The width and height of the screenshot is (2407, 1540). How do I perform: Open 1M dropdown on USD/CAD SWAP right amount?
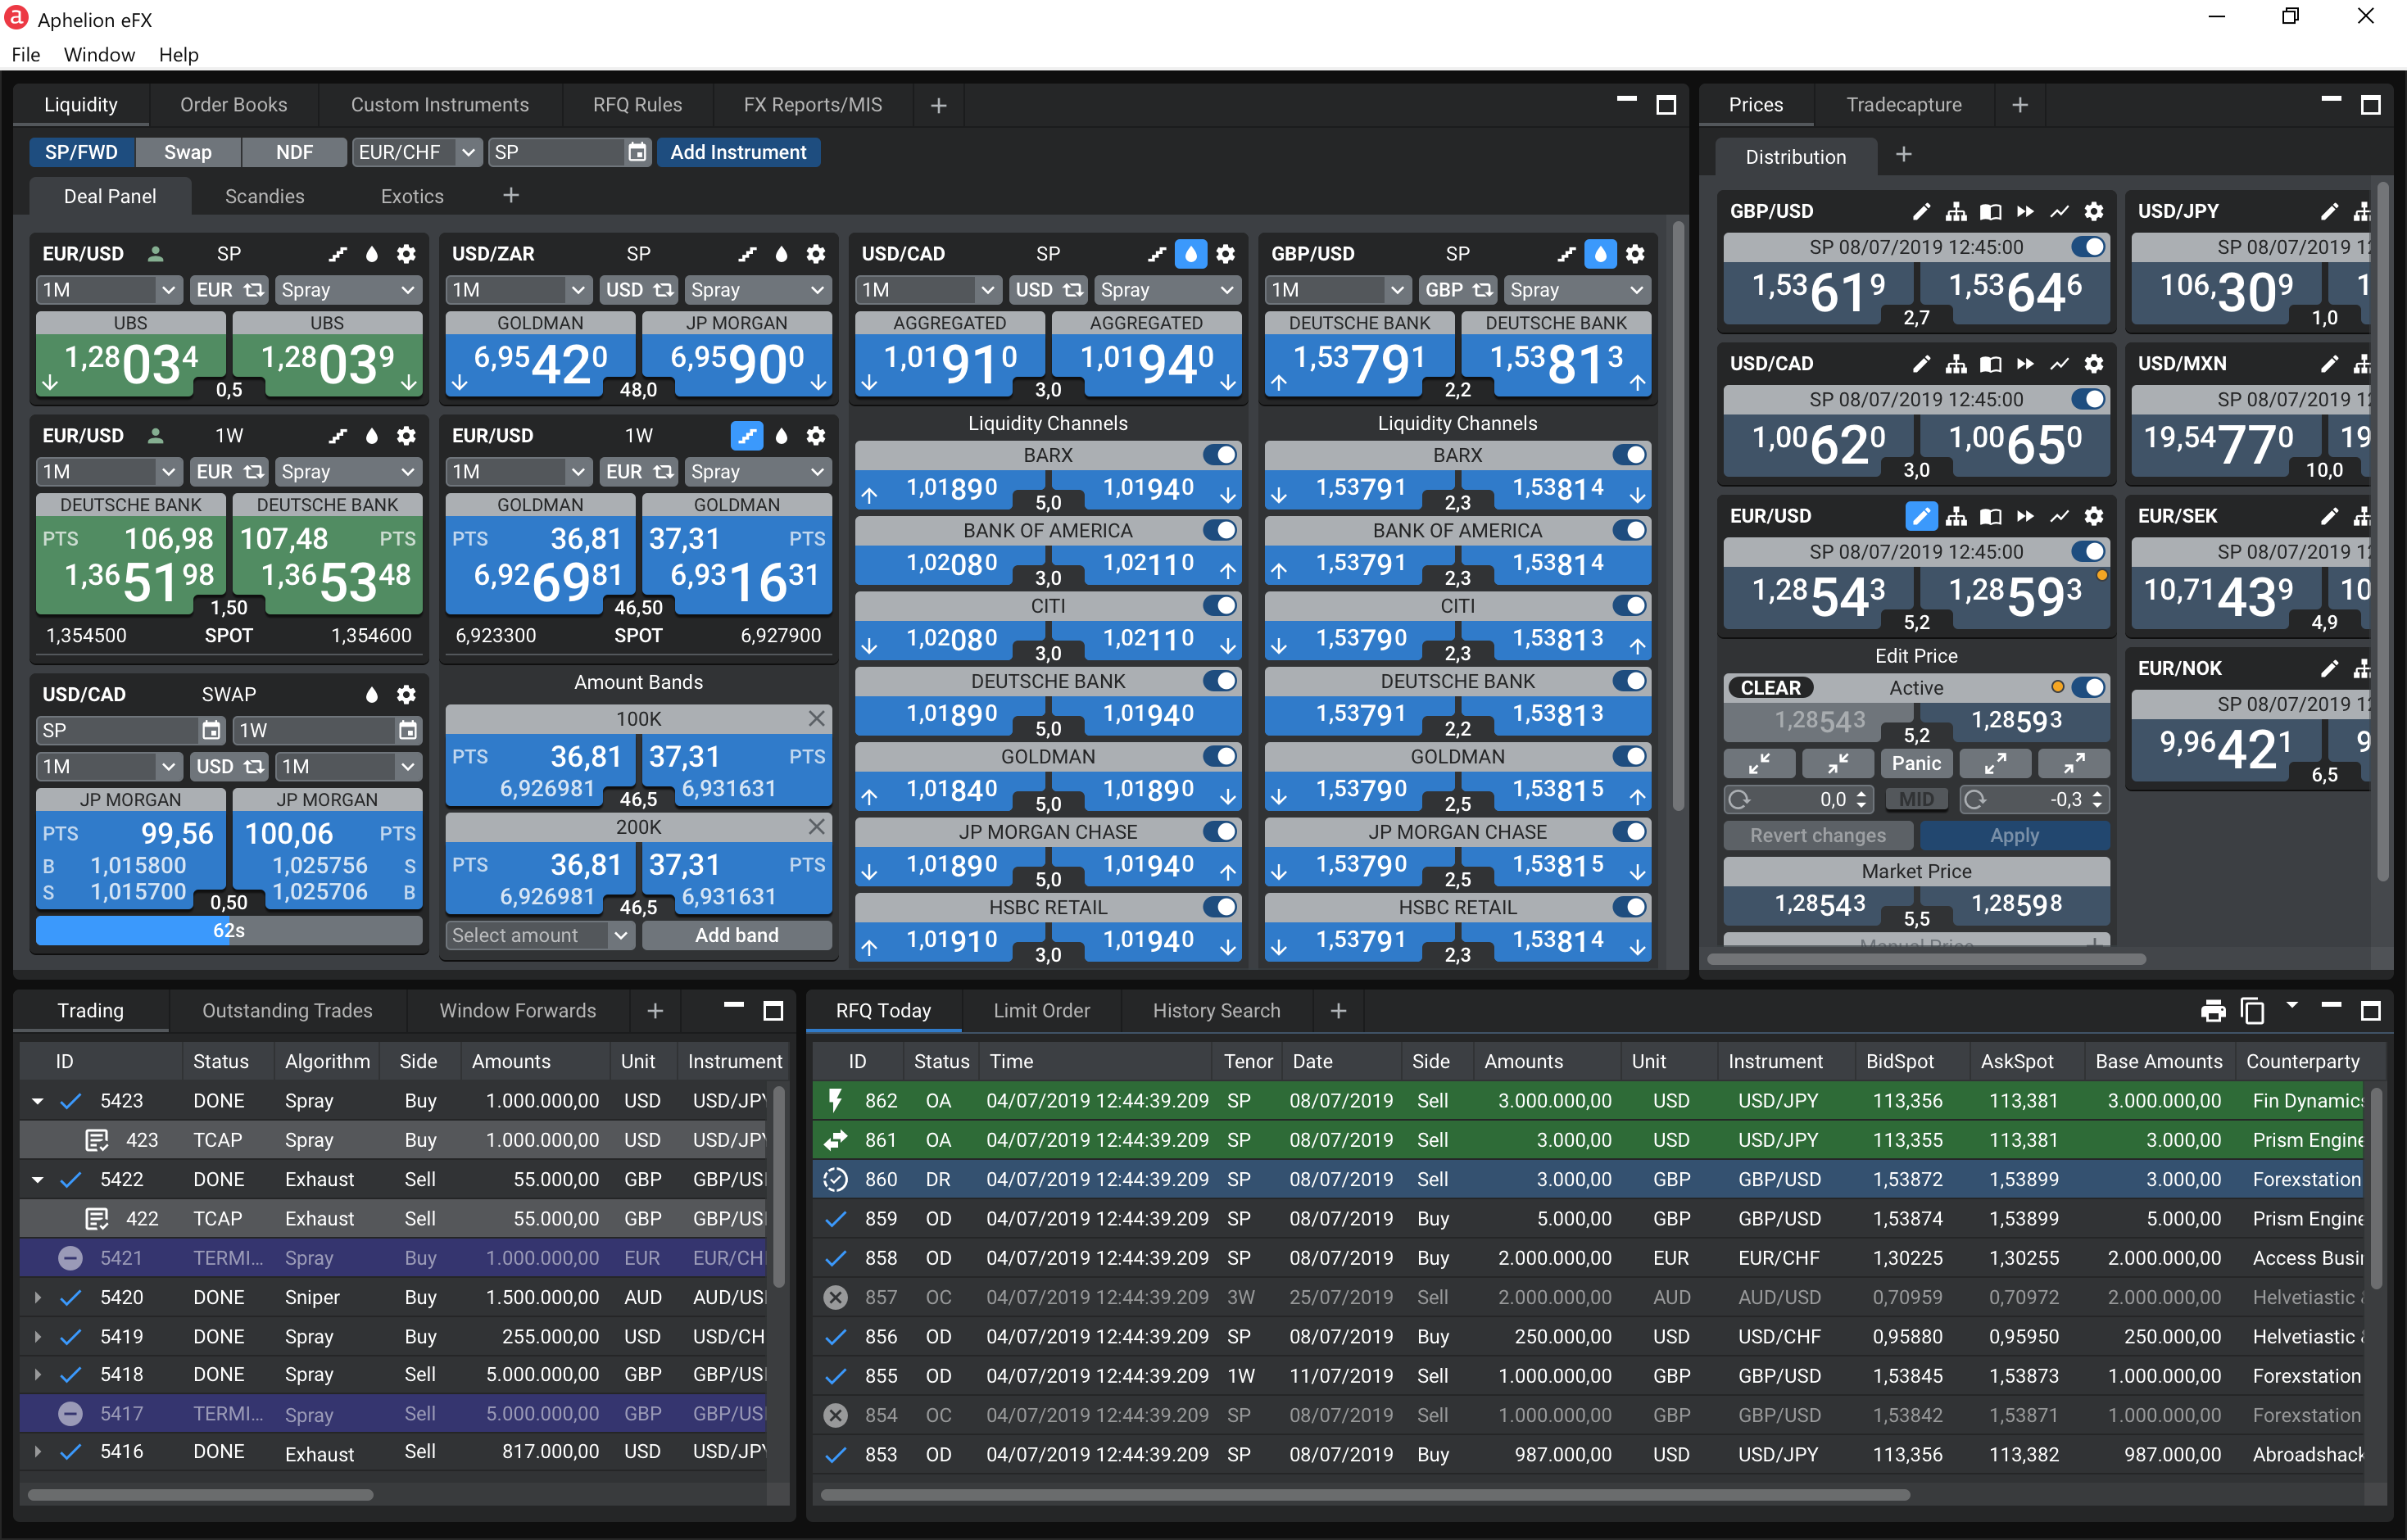pyautogui.click(x=348, y=767)
